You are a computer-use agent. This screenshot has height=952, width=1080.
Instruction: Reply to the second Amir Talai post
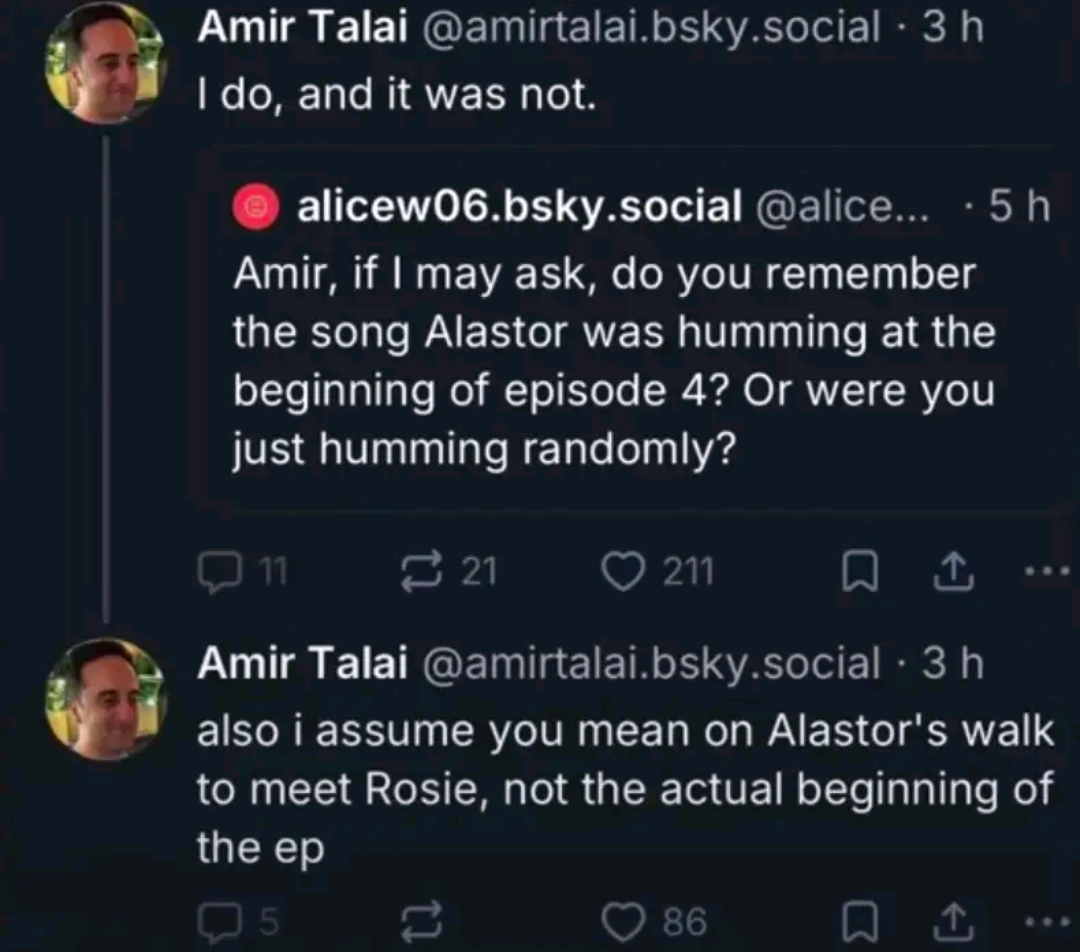pos(213,920)
